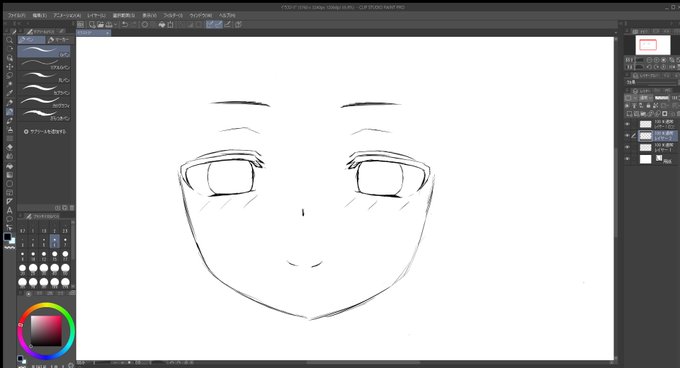Image resolution: width=680 pixels, height=368 pixels.
Task: Click the hue ring of color wheel
Action: pos(46,306)
